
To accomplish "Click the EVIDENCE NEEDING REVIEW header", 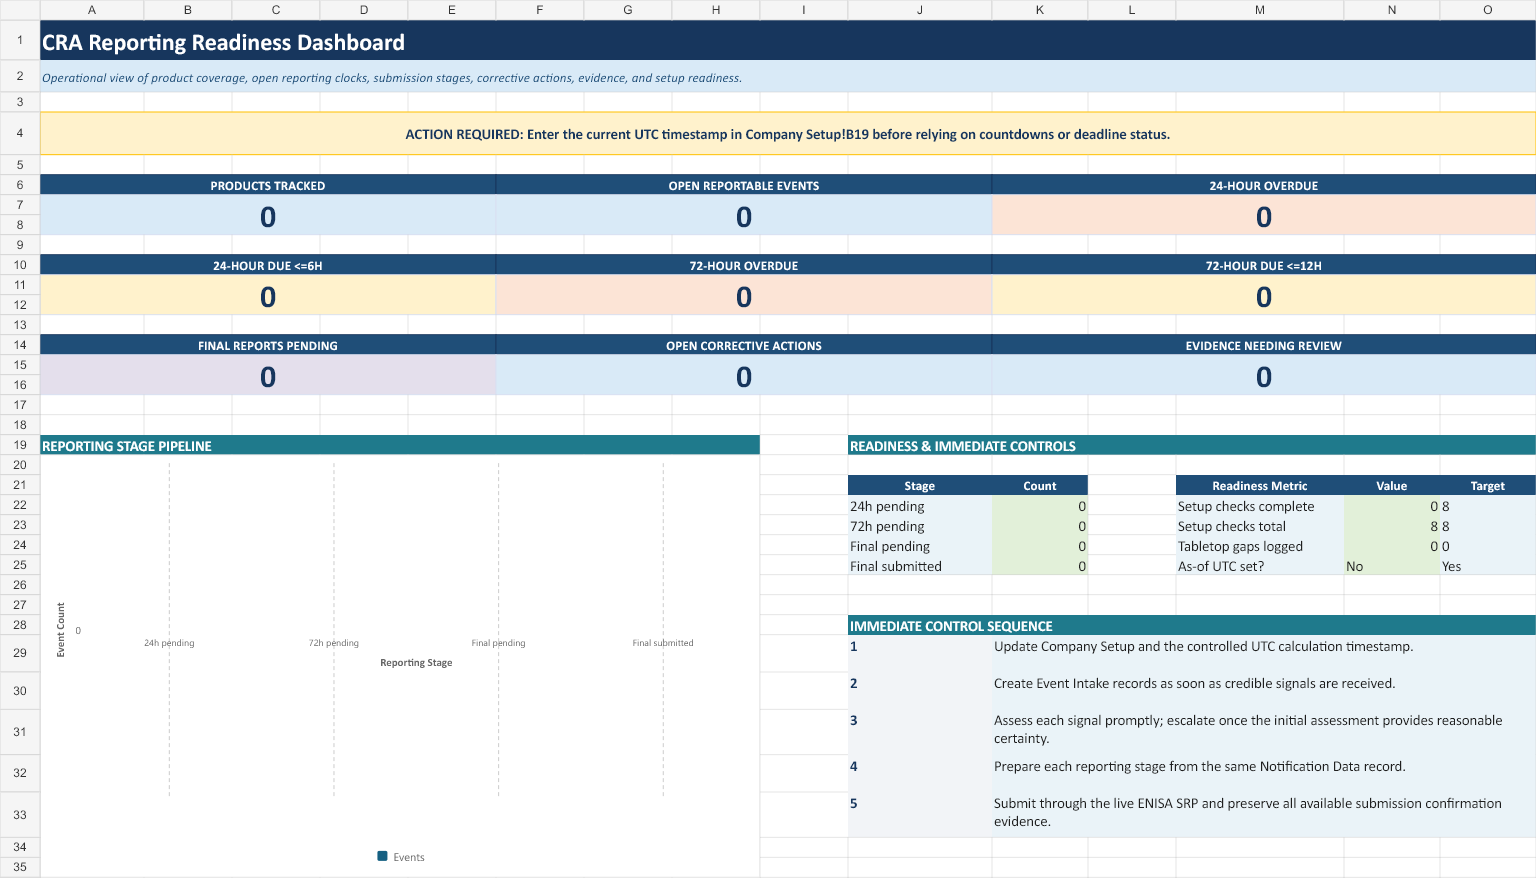I will [x=1264, y=345].
